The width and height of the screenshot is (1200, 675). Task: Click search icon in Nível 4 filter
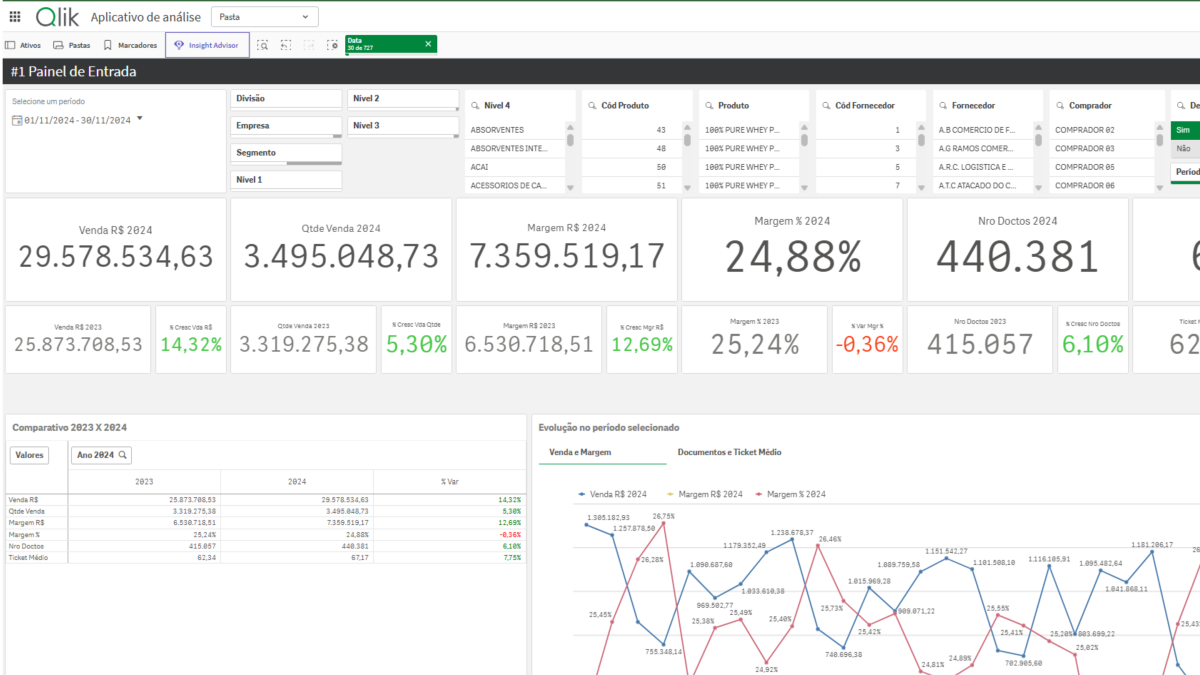(474, 105)
